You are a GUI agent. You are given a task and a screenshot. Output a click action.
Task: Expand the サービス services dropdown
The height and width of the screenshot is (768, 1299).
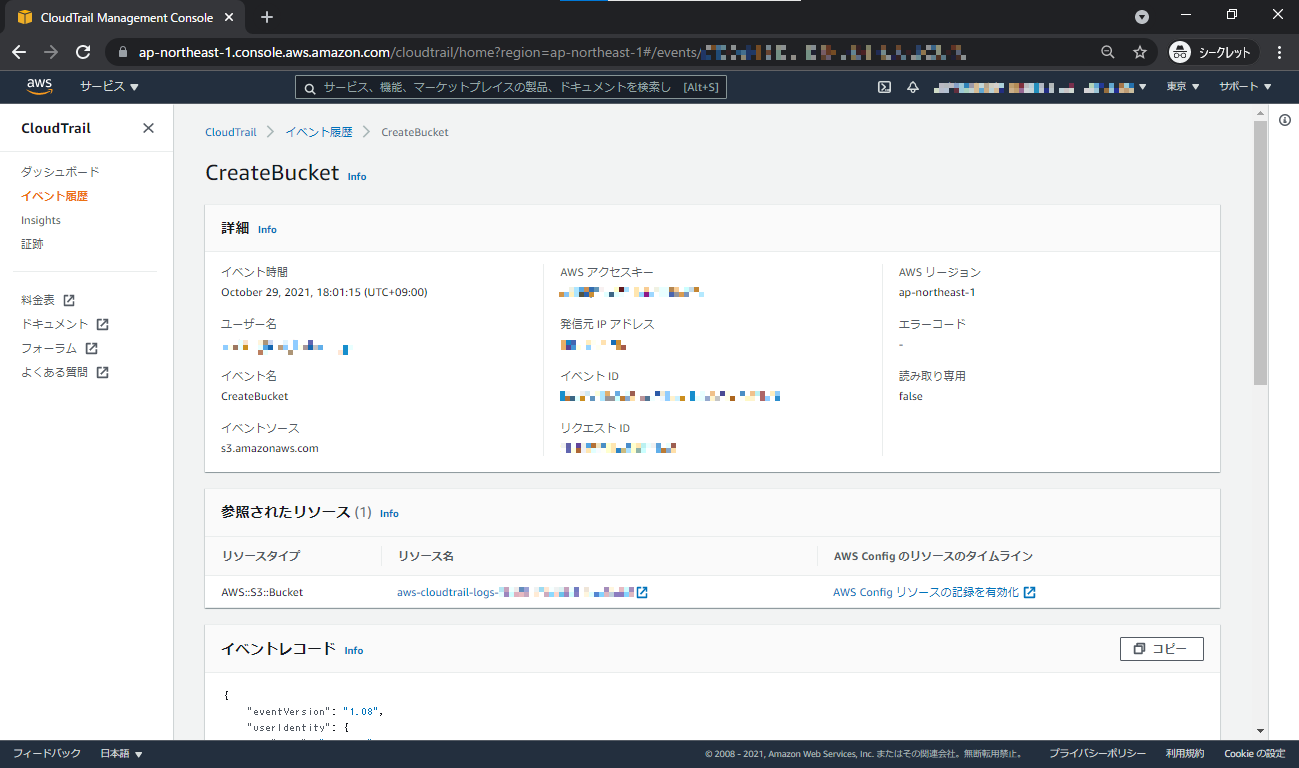[109, 87]
